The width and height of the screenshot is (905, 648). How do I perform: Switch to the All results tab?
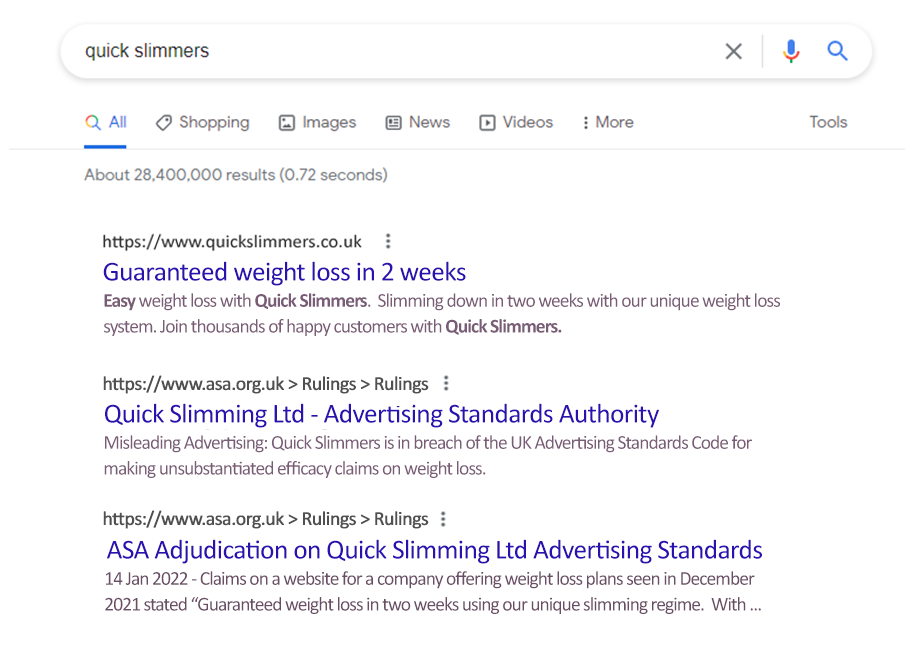[106, 122]
